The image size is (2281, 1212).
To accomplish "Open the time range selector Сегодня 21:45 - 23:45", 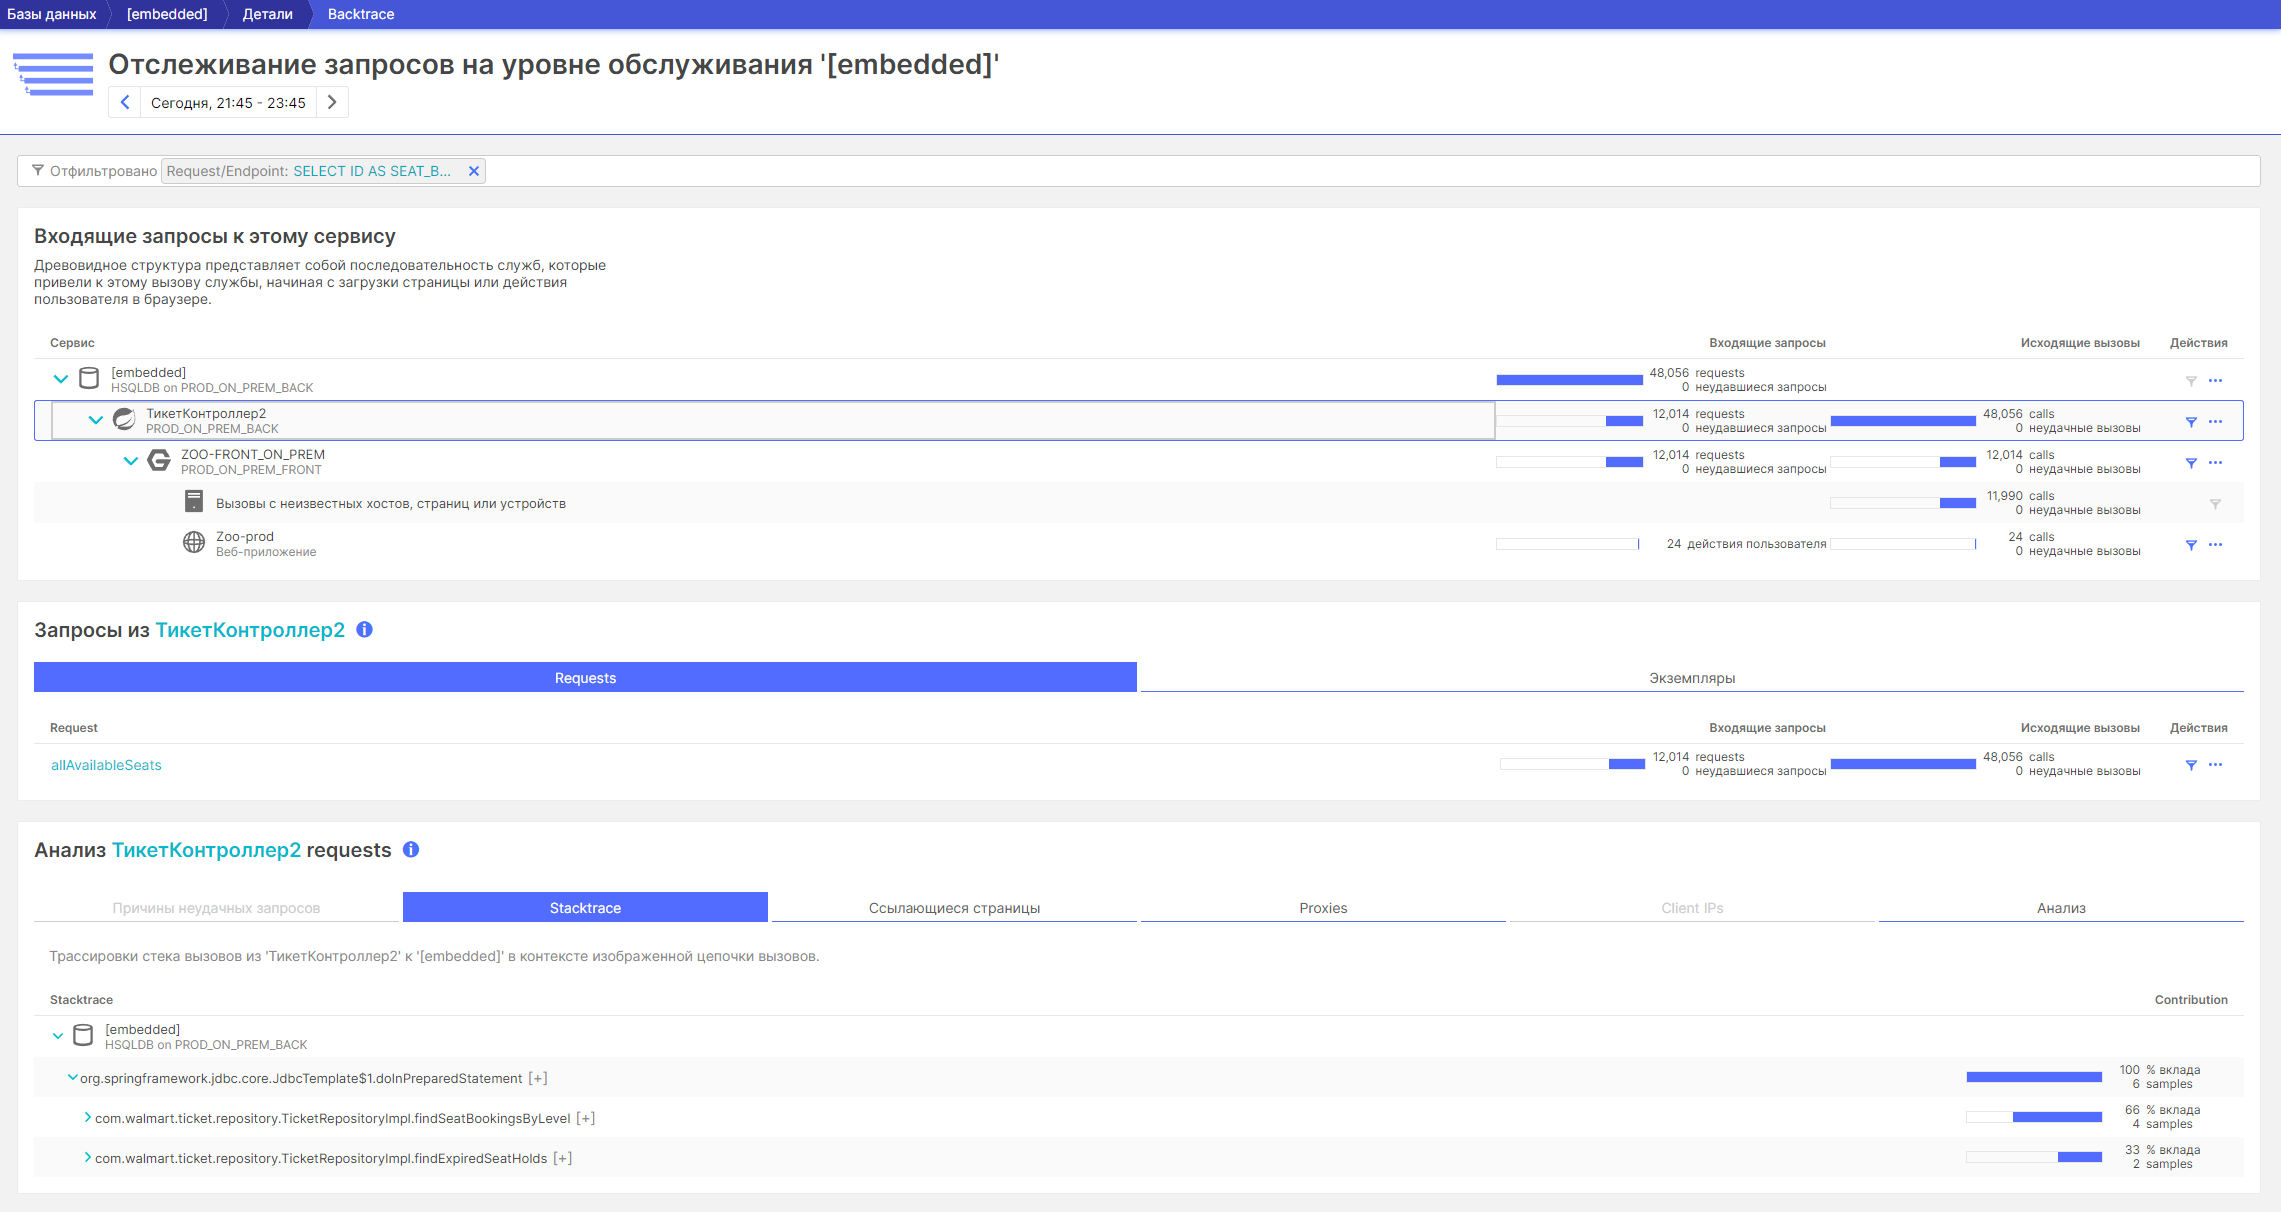I will [x=228, y=103].
